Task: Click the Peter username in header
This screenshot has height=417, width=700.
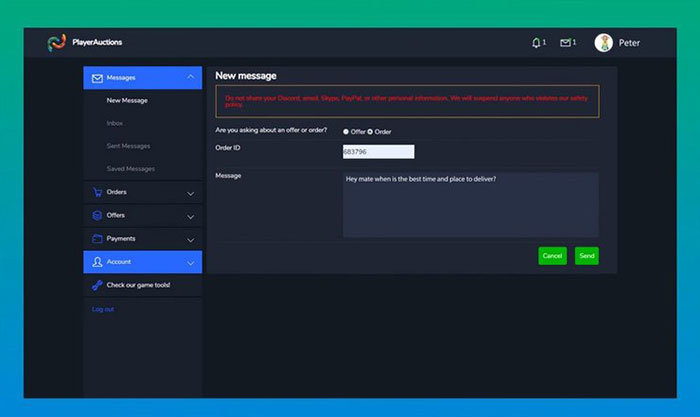Action: [x=629, y=43]
